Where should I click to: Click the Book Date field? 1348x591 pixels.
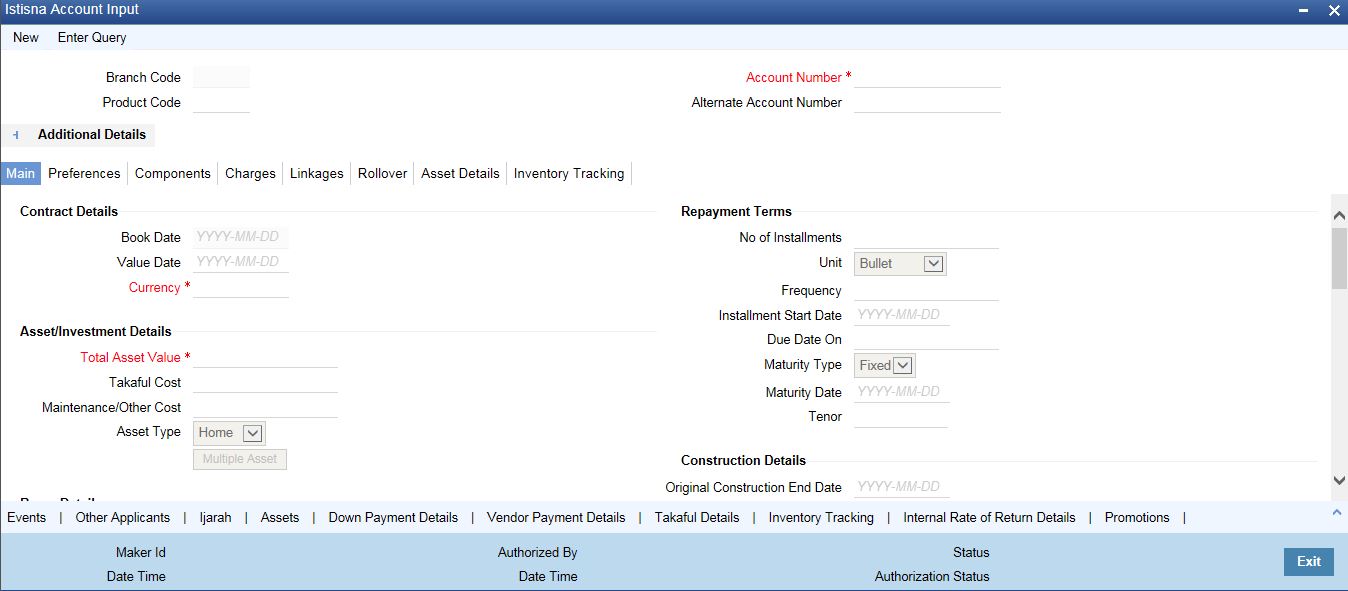coord(241,237)
